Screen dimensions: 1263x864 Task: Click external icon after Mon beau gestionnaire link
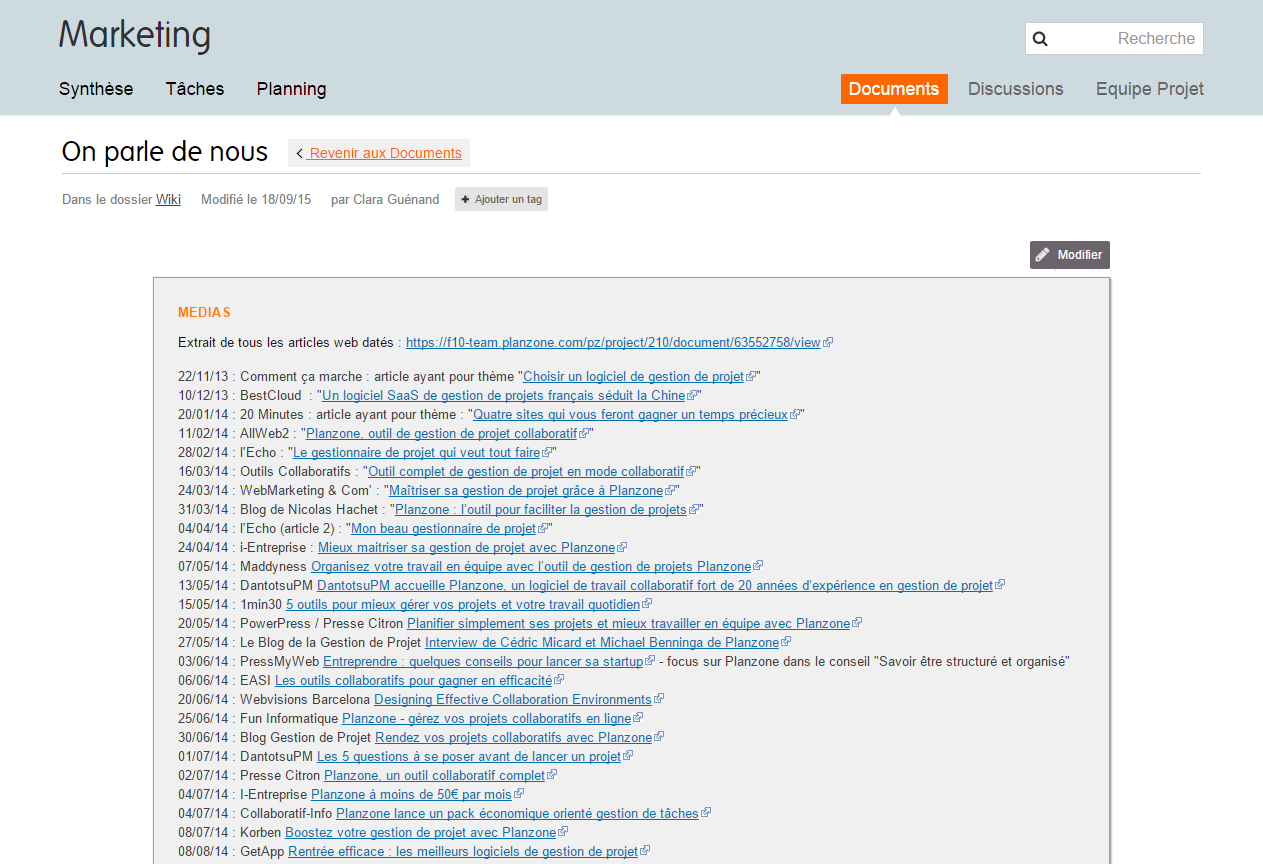[543, 529]
